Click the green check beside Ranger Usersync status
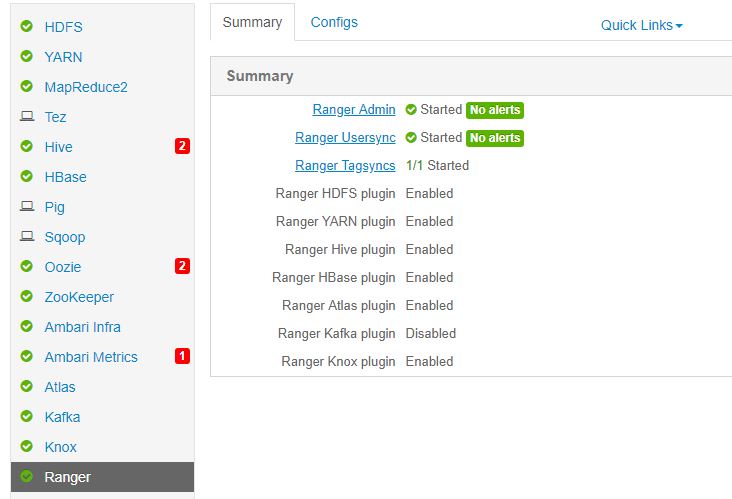The image size is (732, 499). pos(411,138)
